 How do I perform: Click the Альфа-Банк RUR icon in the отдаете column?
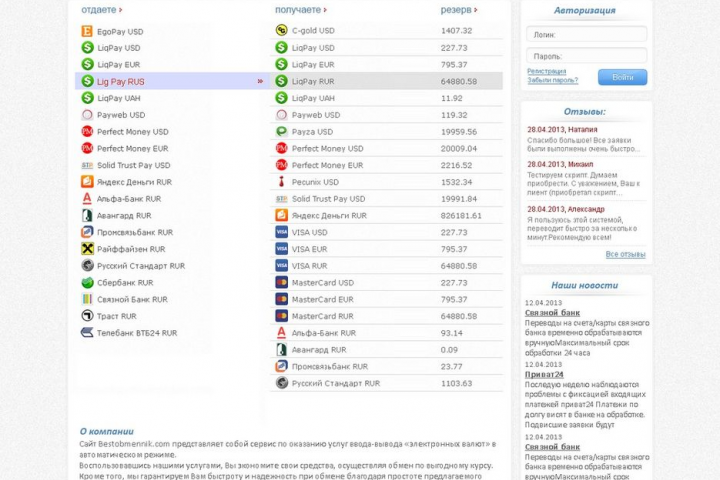click(x=87, y=199)
